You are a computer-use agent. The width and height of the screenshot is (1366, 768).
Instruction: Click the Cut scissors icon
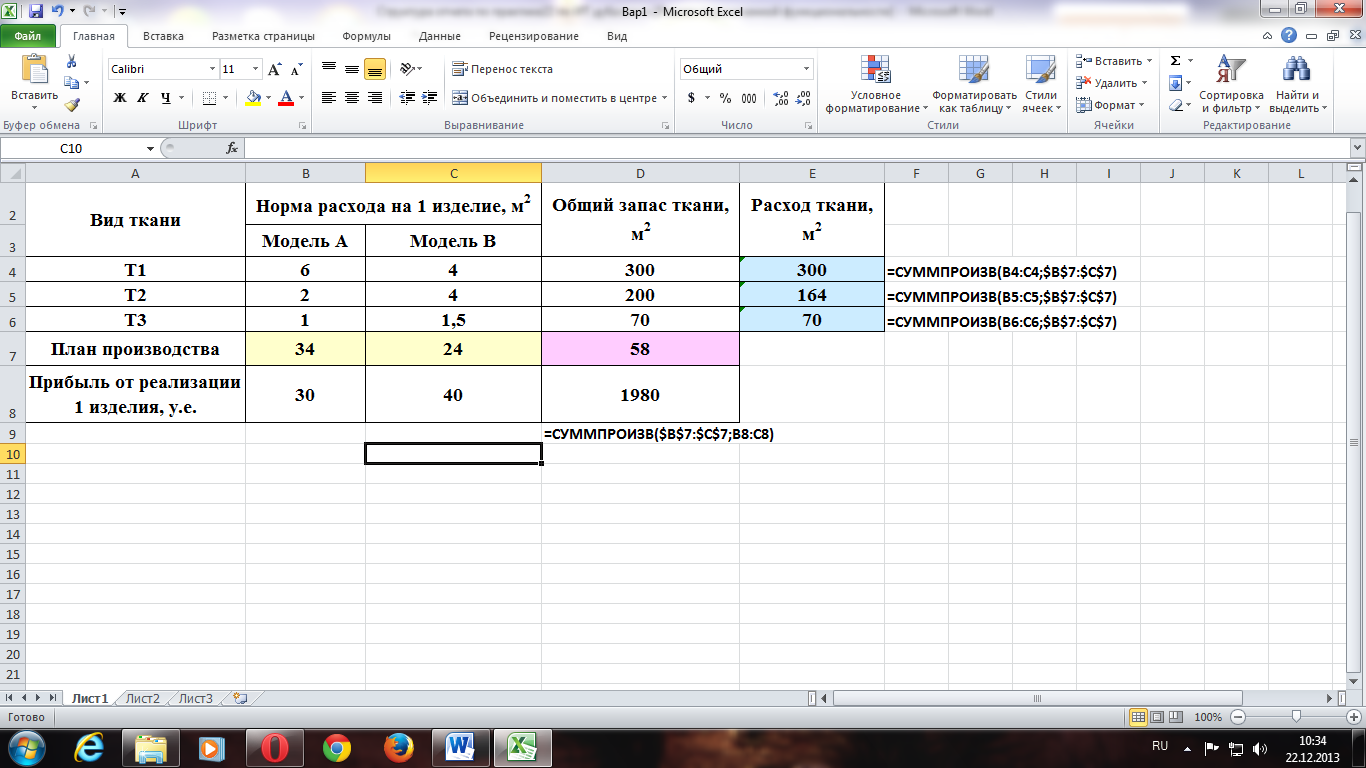pyautogui.click(x=72, y=62)
